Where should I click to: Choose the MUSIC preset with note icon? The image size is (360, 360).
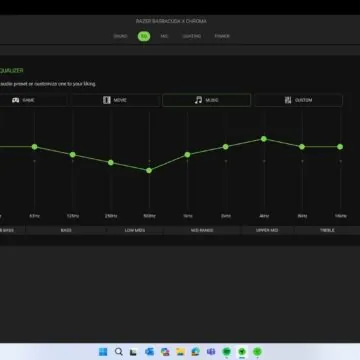[x=207, y=100]
